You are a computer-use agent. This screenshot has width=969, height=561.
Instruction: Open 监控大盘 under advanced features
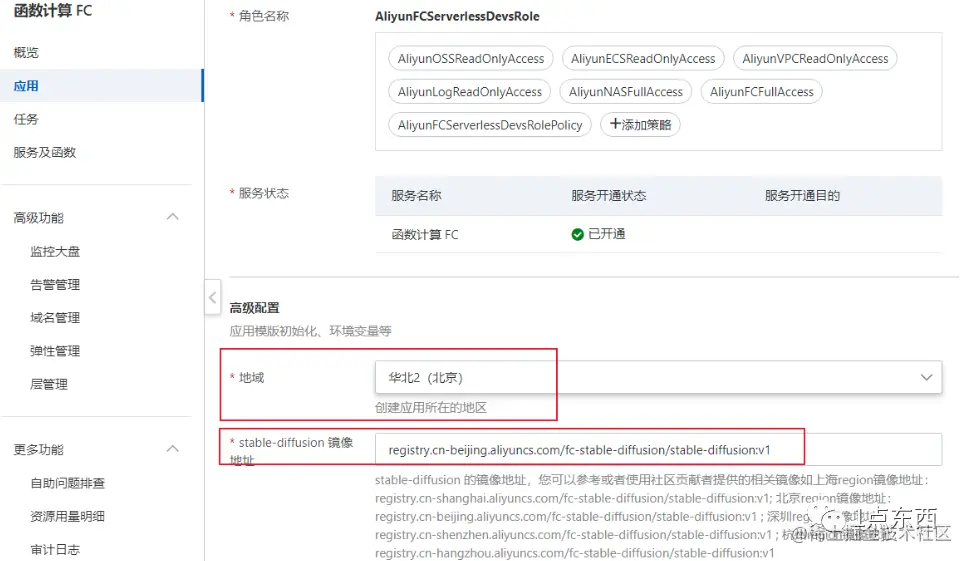point(55,251)
